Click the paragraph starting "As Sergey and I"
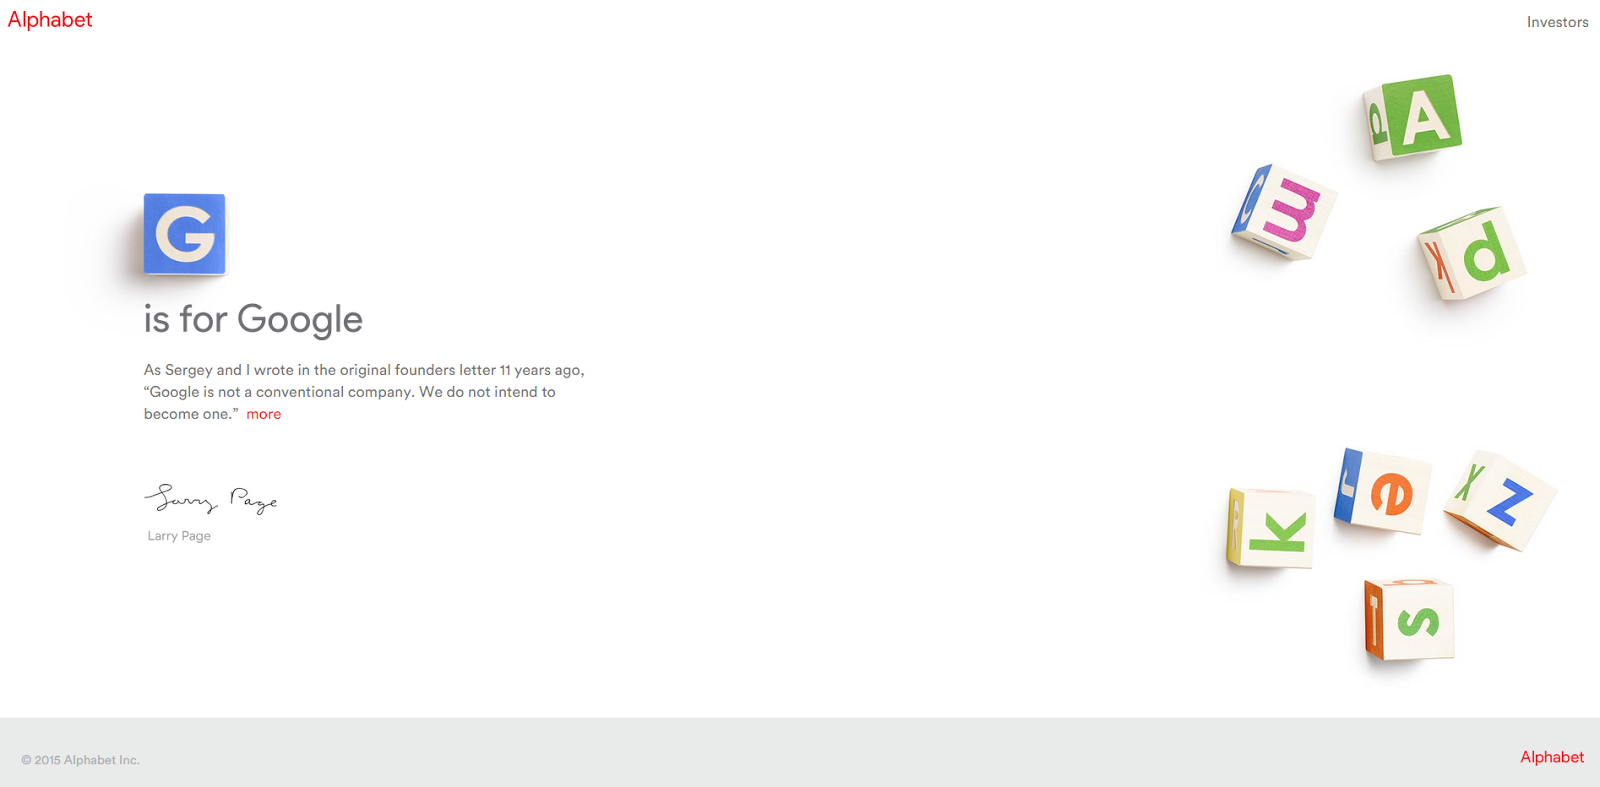Screen dimensions: 1600x787 tap(364, 392)
